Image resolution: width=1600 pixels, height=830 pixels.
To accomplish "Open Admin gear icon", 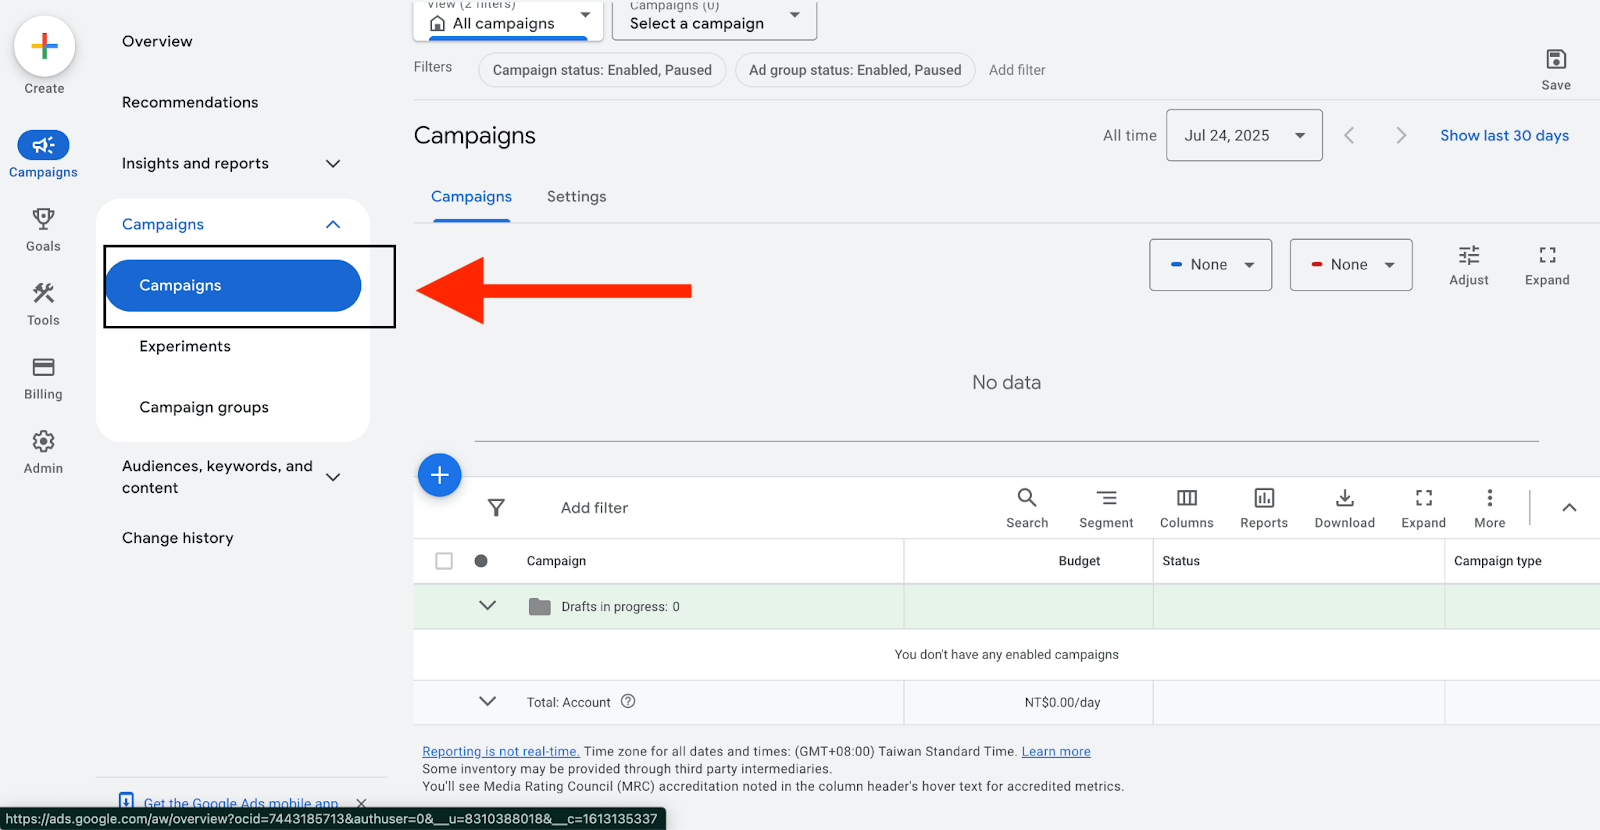I will coord(43,441).
